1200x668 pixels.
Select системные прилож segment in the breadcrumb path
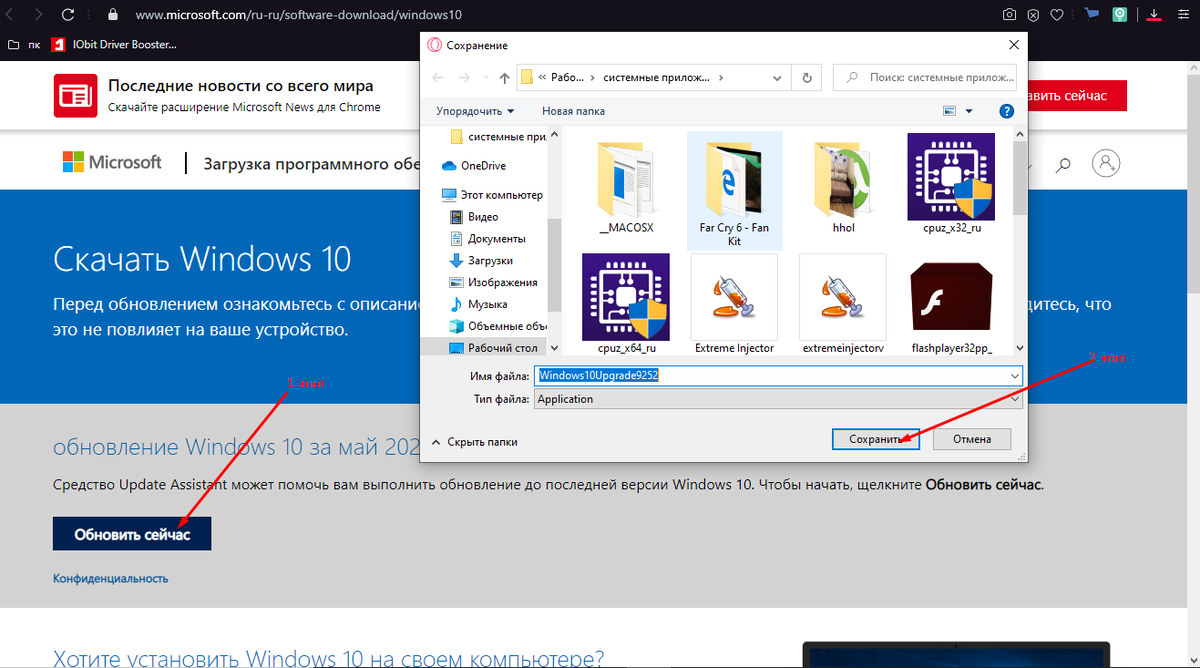click(657, 77)
